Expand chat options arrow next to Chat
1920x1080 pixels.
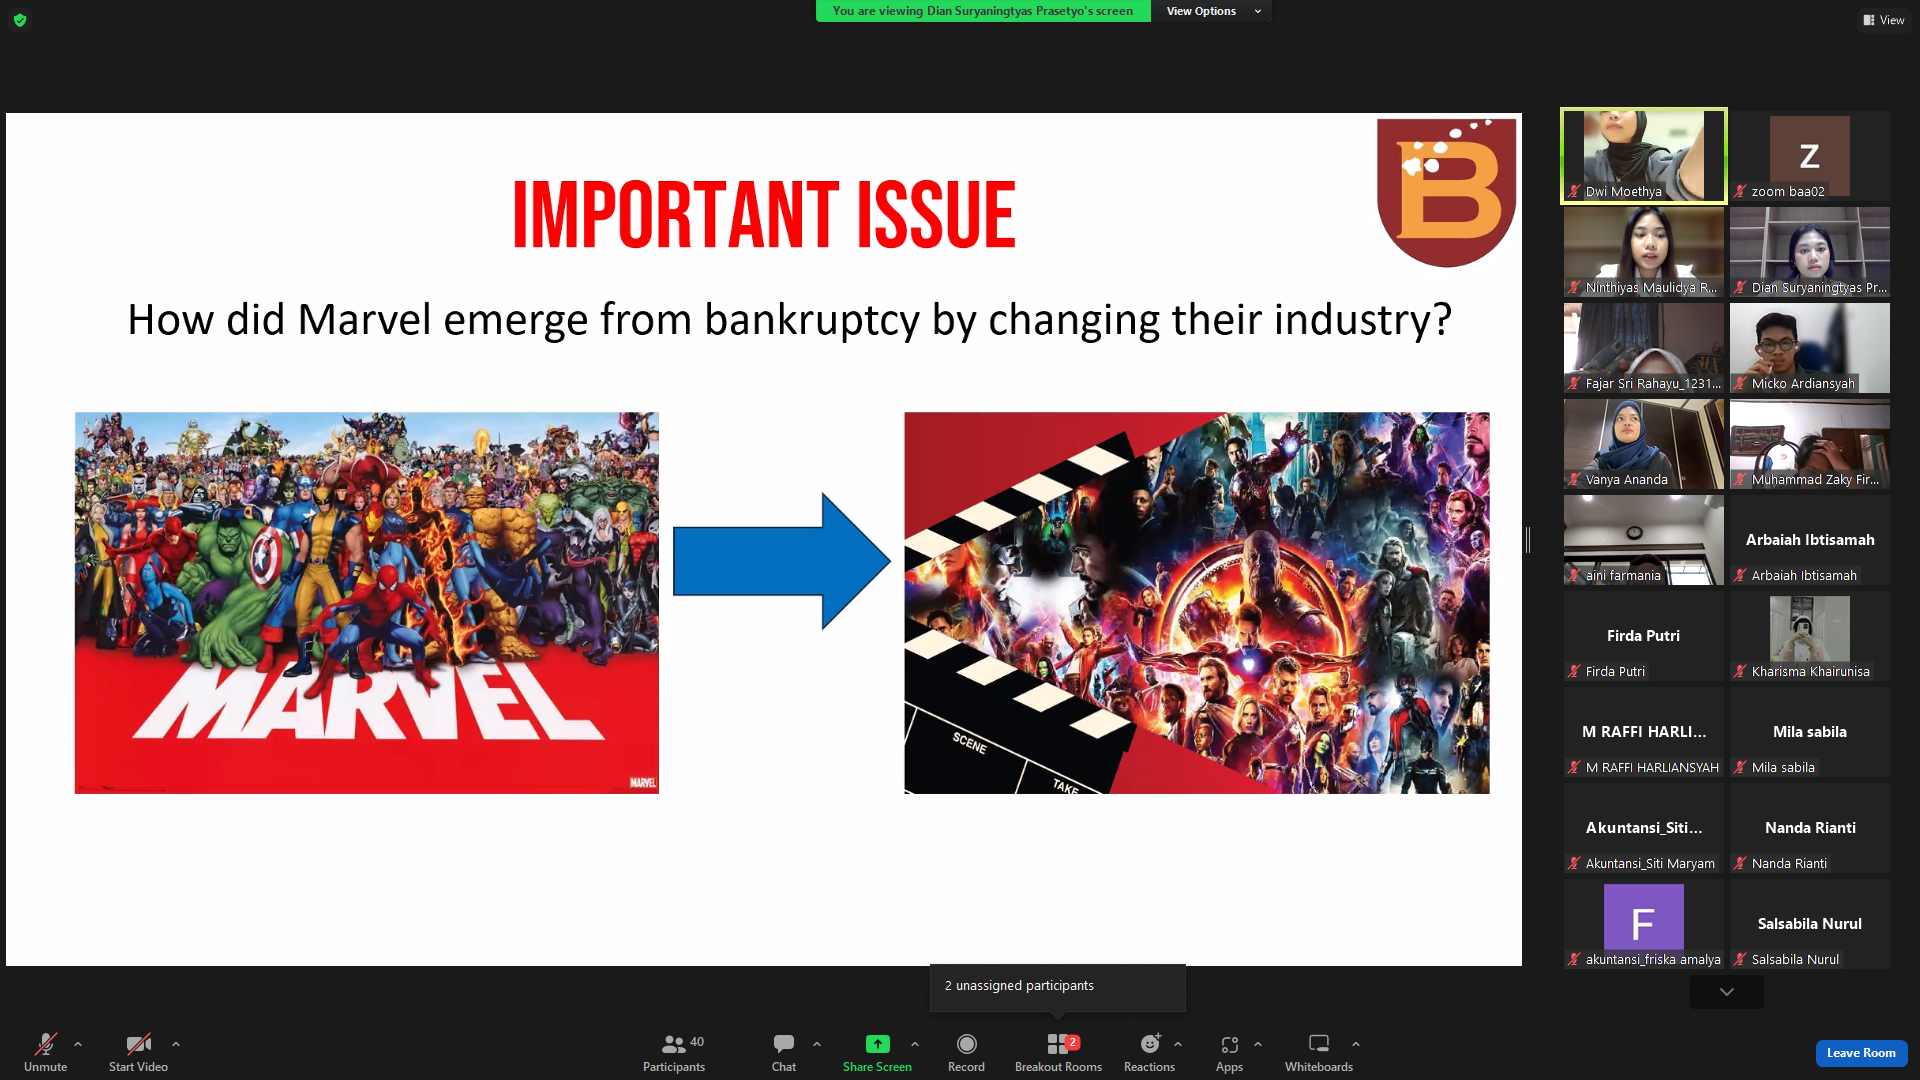(x=817, y=1044)
